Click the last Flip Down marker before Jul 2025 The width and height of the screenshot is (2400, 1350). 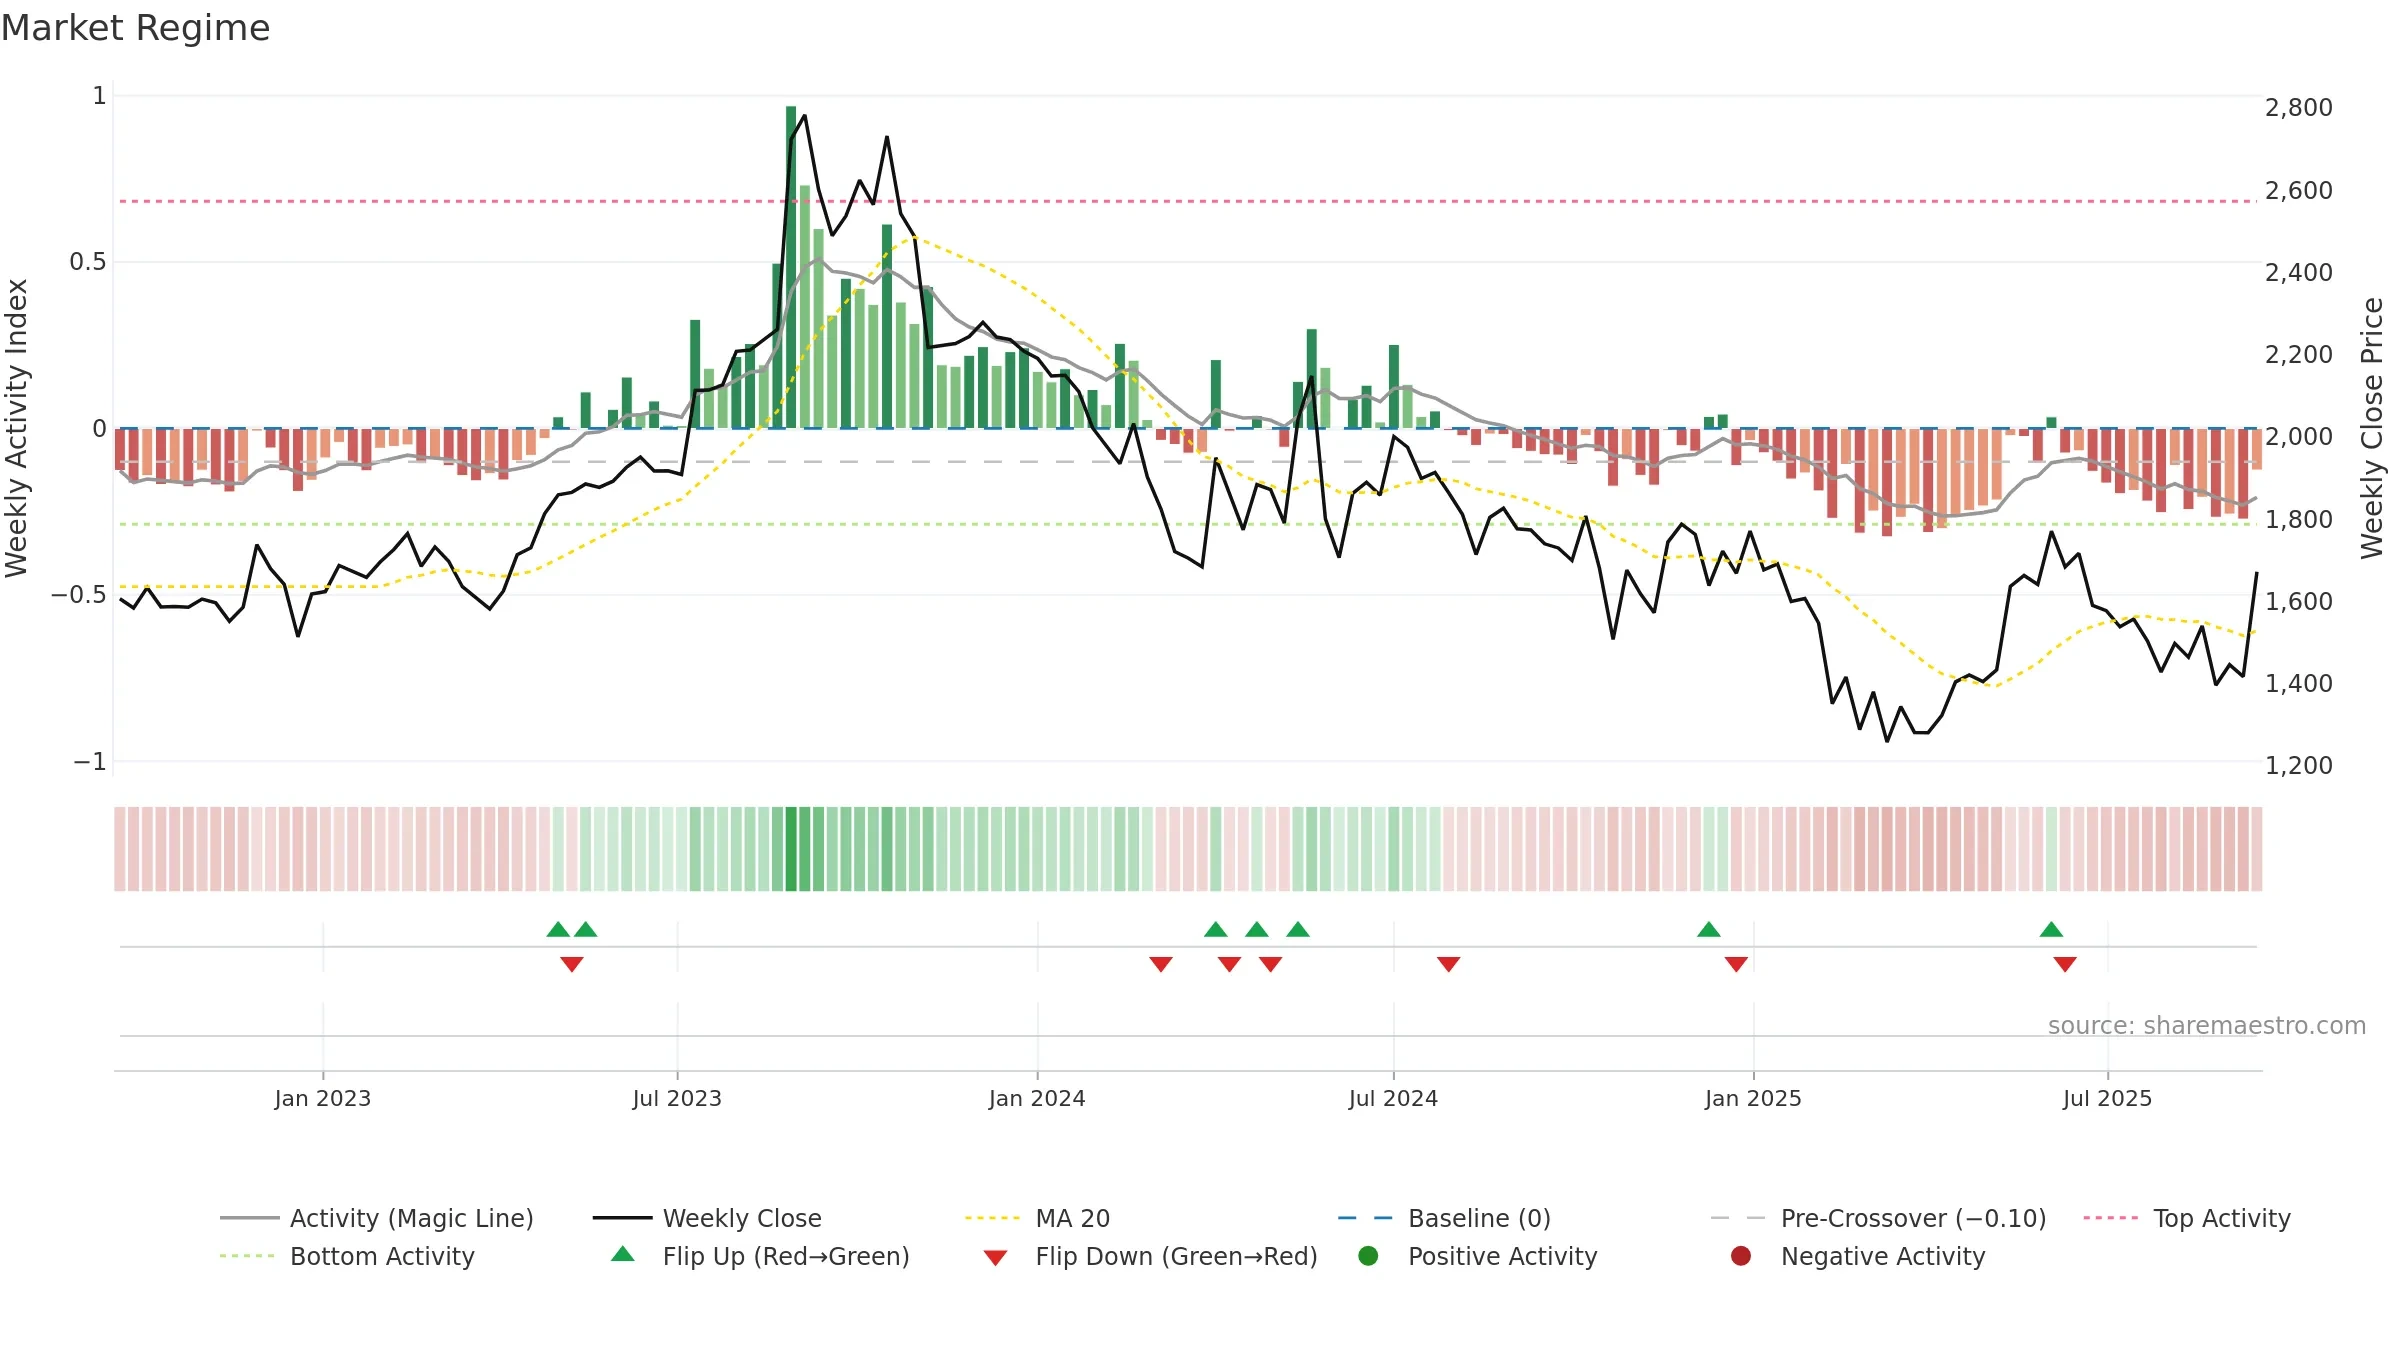[2065, 964]
